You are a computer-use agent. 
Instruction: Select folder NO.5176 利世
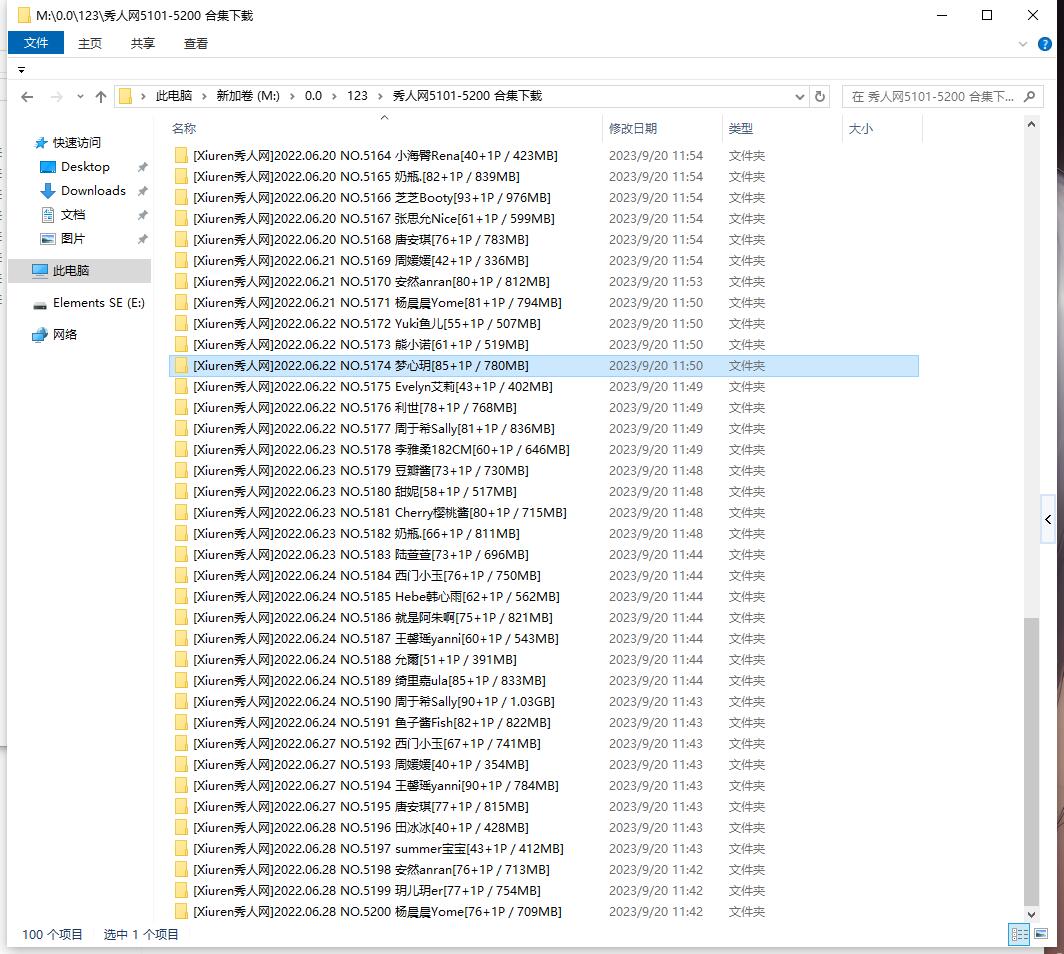click(544, 408)
